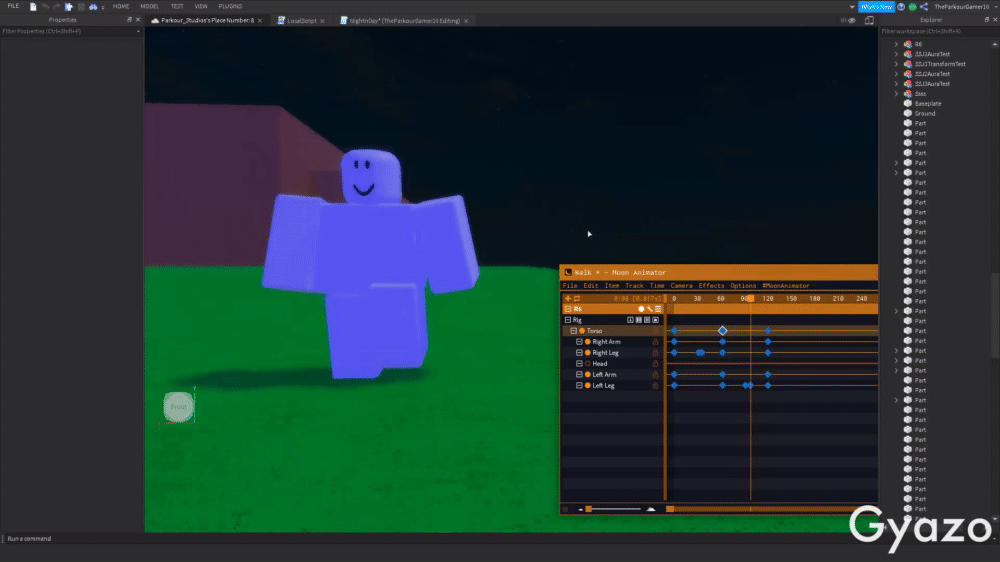Click the second square icon on Rig row
The image size is (1000, 562).
coord(638,320)
